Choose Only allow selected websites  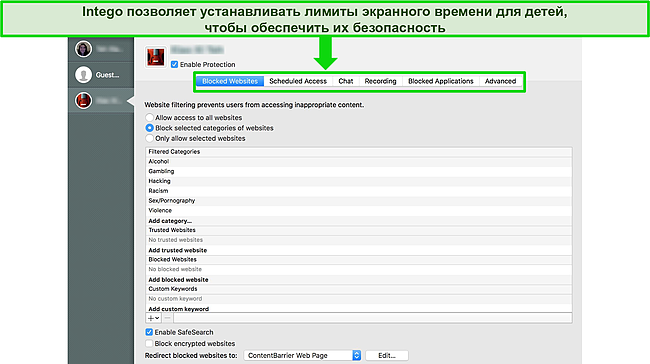tap(150, 138)
